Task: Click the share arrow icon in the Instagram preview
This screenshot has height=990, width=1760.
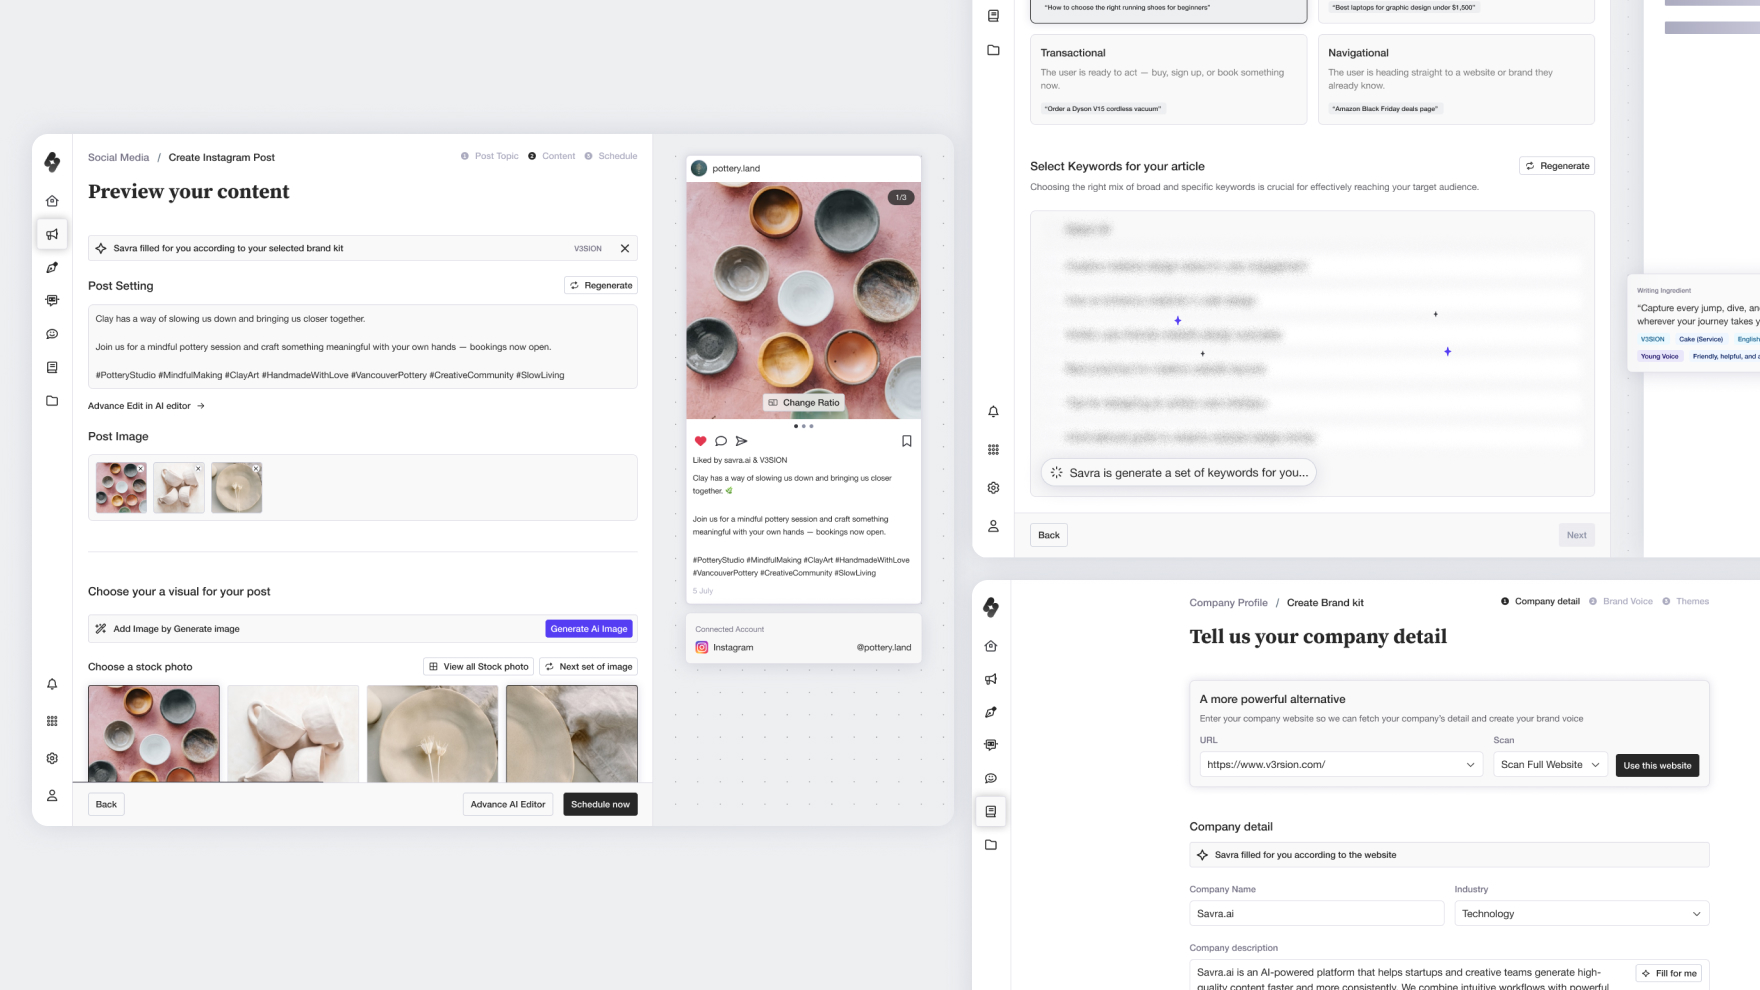Action: point(741,441)
